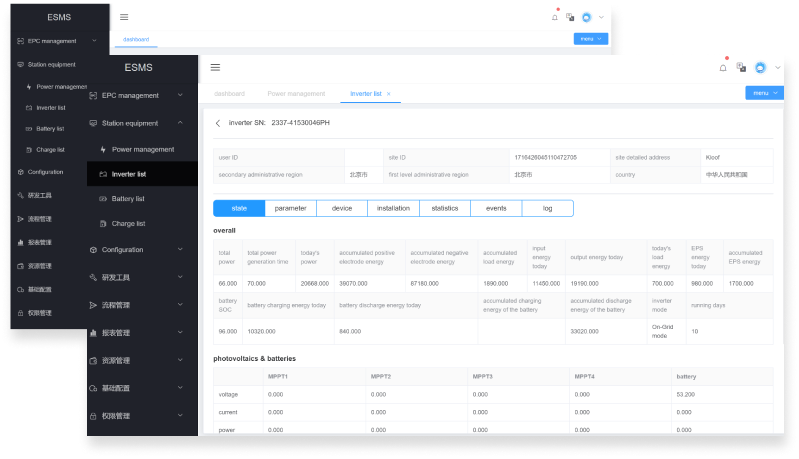799x459 pixels.
Task: Click 基础配置 icon in back sidebar
Action: pos(20,289)
